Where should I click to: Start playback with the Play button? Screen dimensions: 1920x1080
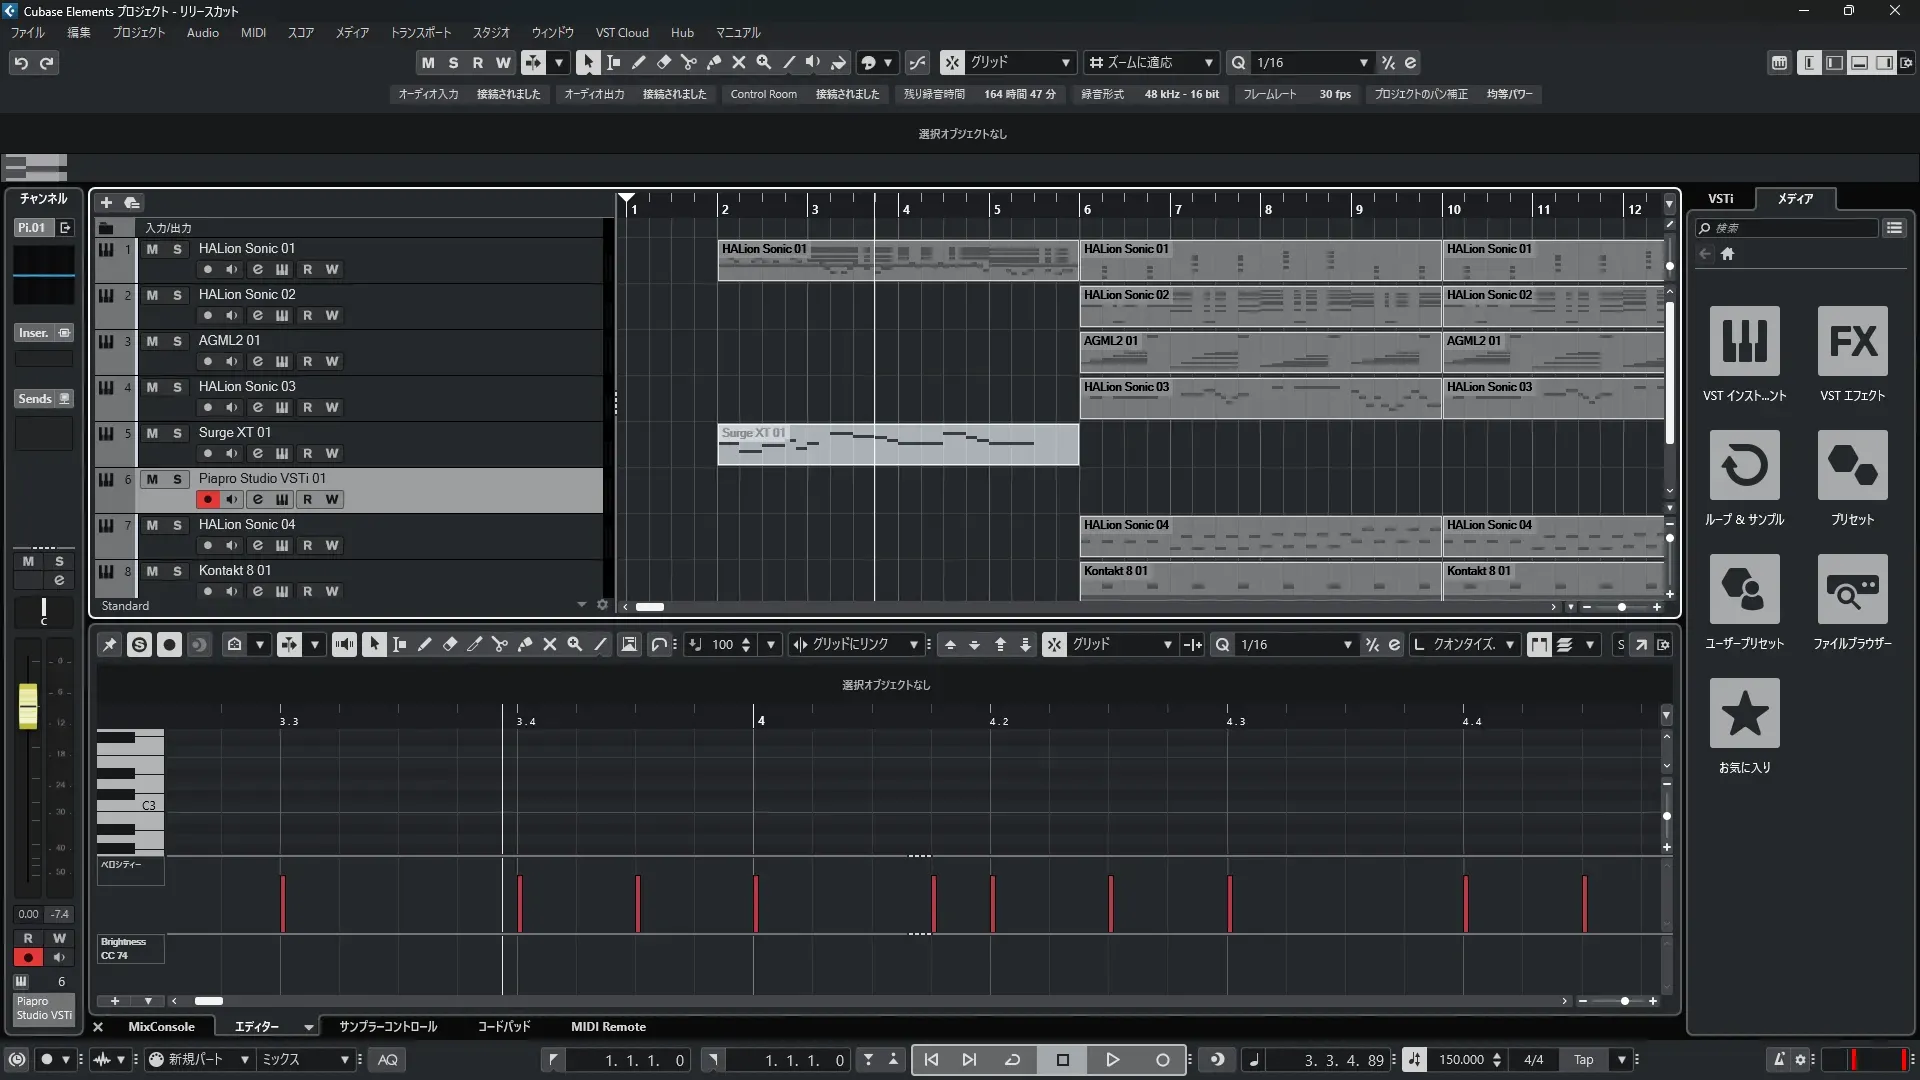(1112, 1060)
